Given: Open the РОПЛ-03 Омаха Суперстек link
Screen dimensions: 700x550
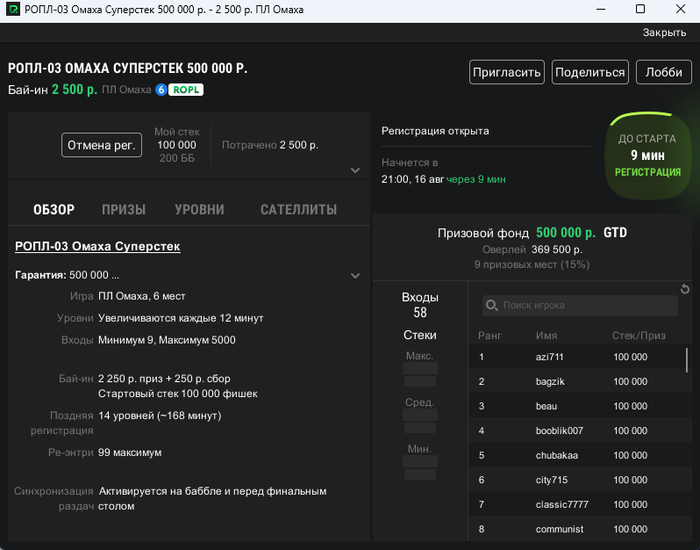Looking at the screenshot, I should point(98,246).
